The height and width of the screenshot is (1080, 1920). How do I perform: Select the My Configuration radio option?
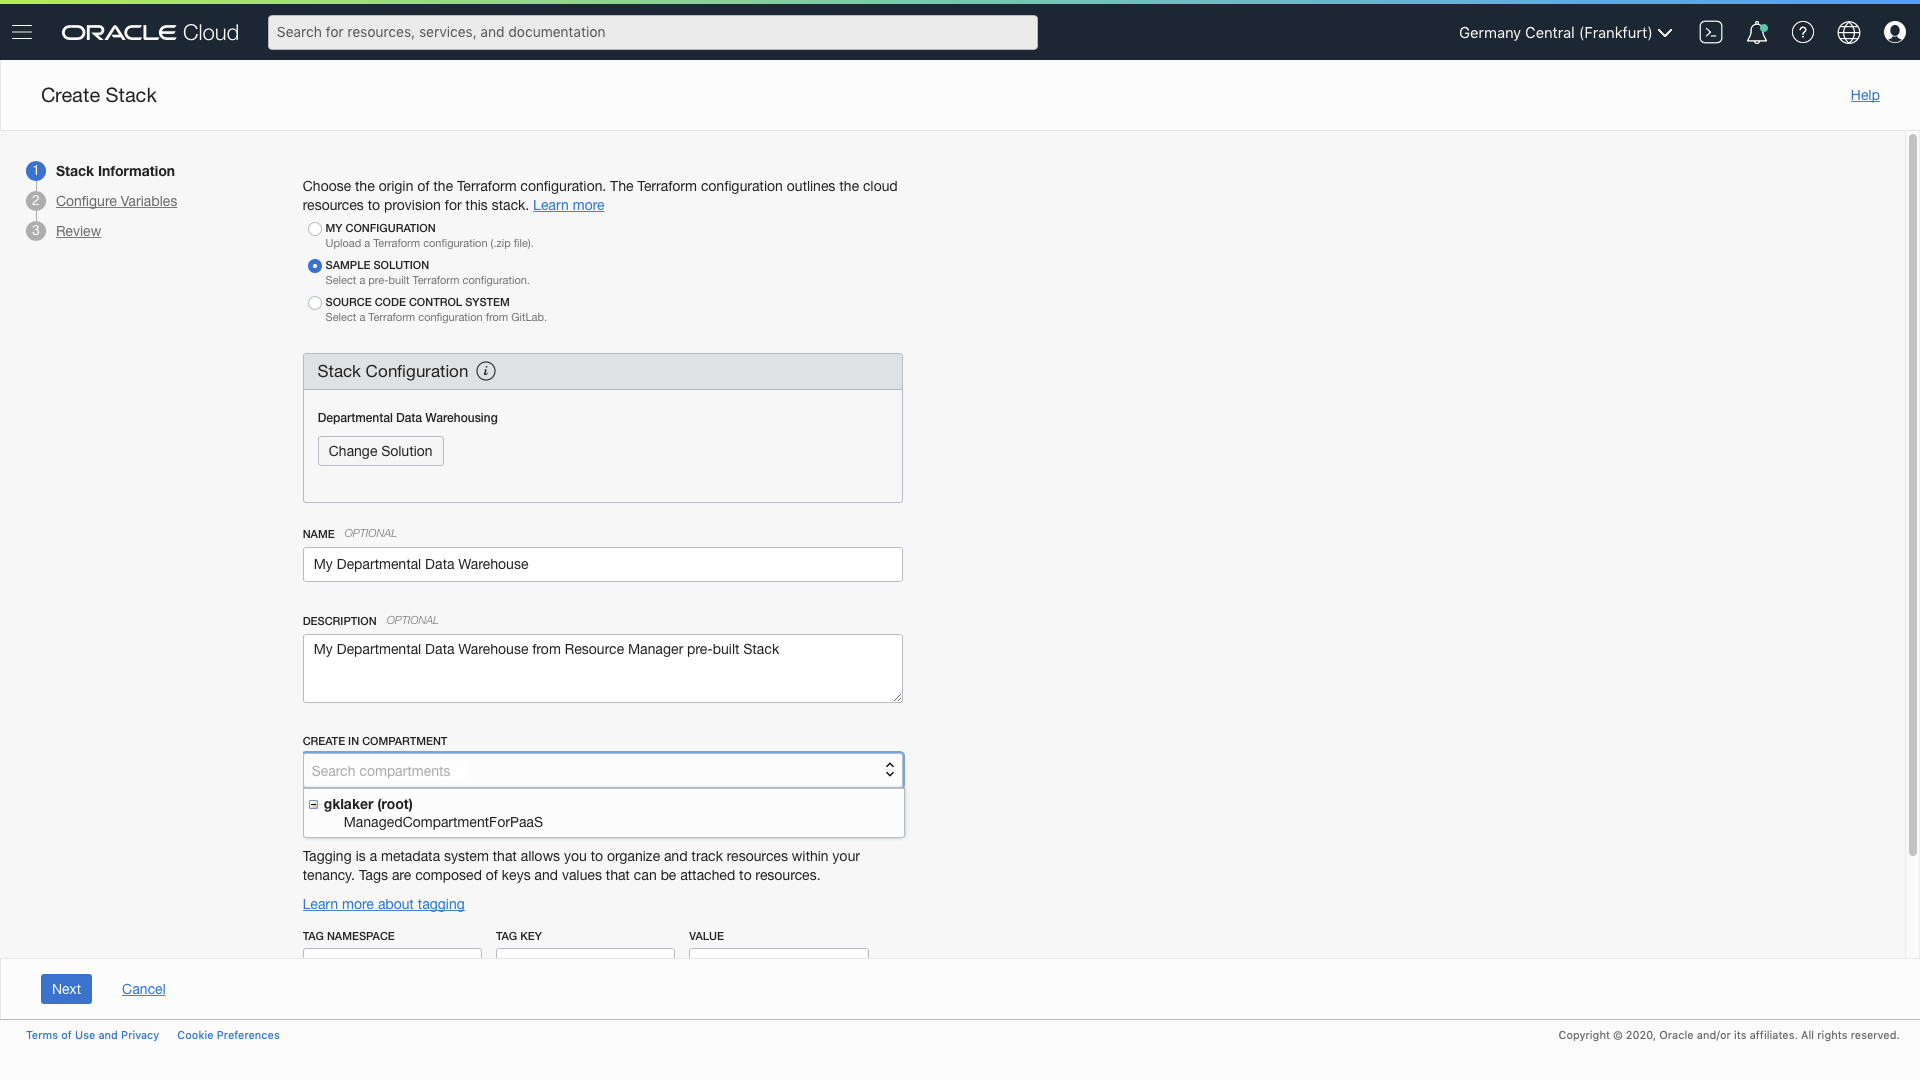[315, 229]
